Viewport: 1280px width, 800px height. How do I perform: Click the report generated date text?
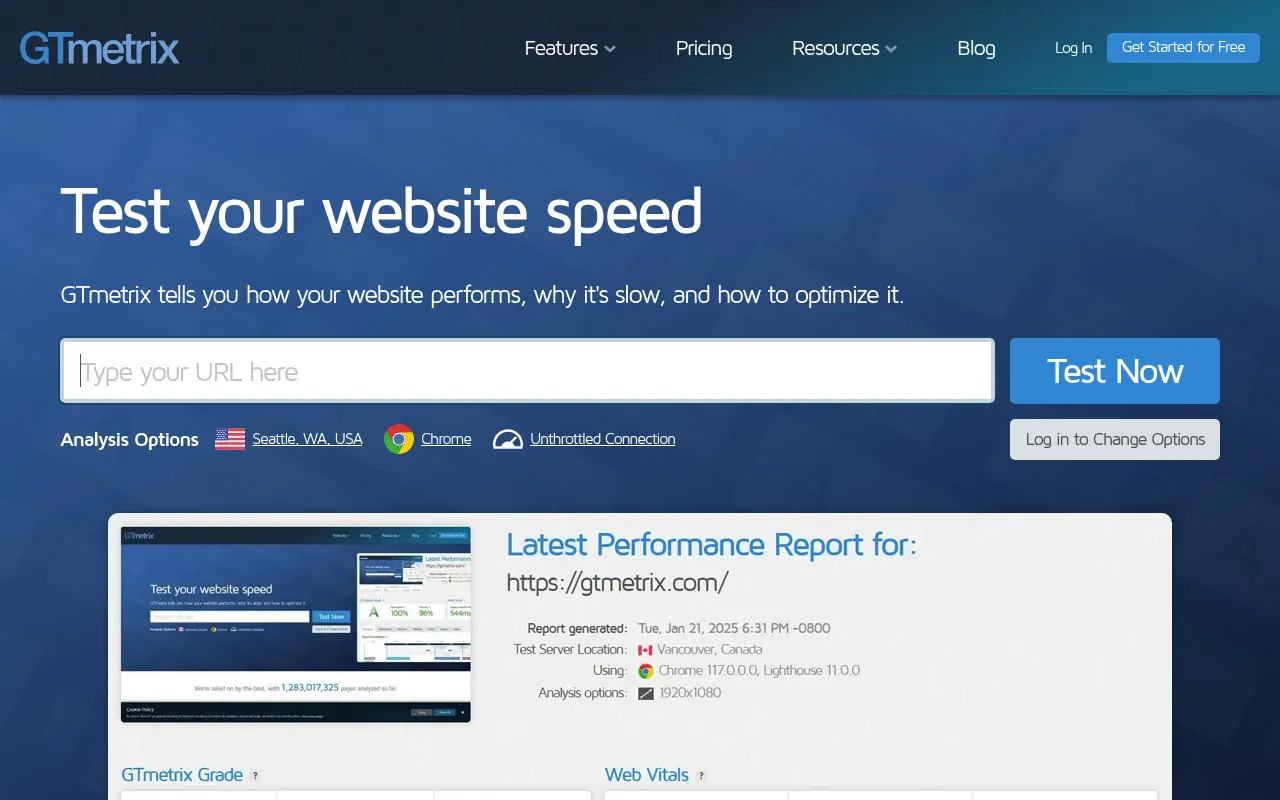tap(734, 628)
